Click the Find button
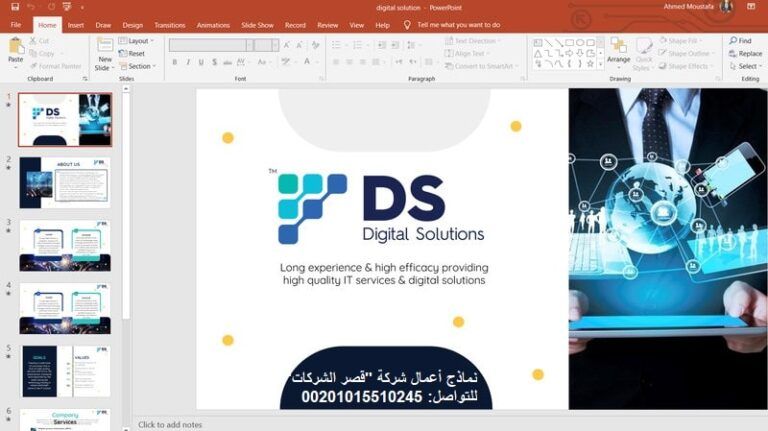This screenshot has width=768, height=431. 740,41
